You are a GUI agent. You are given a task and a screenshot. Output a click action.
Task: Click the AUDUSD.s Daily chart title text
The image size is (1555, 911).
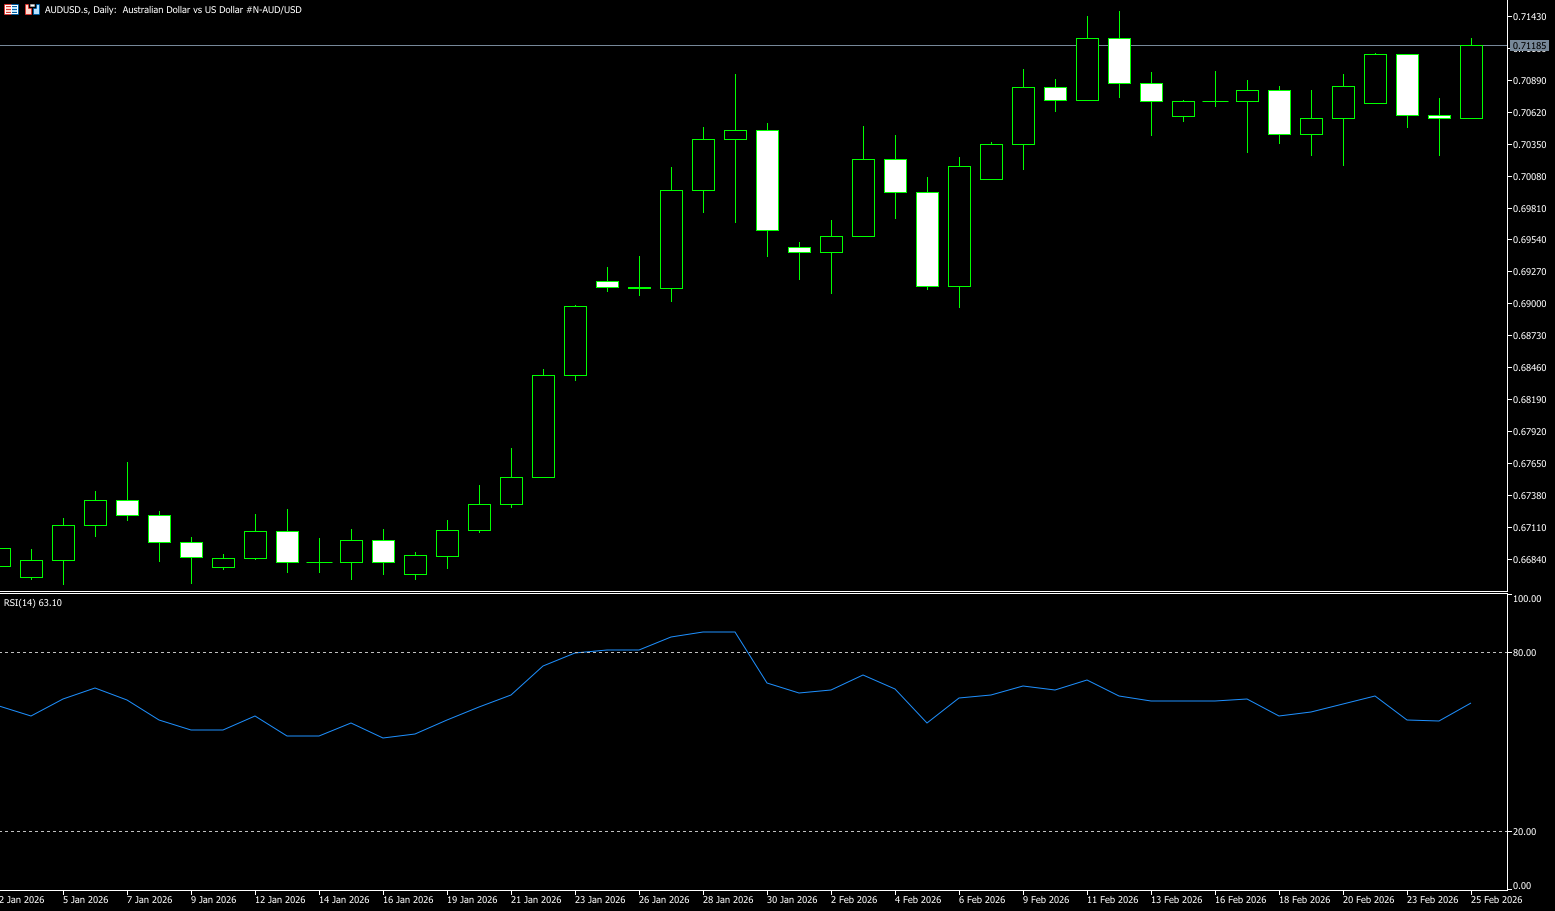click(x=172, y=10)
